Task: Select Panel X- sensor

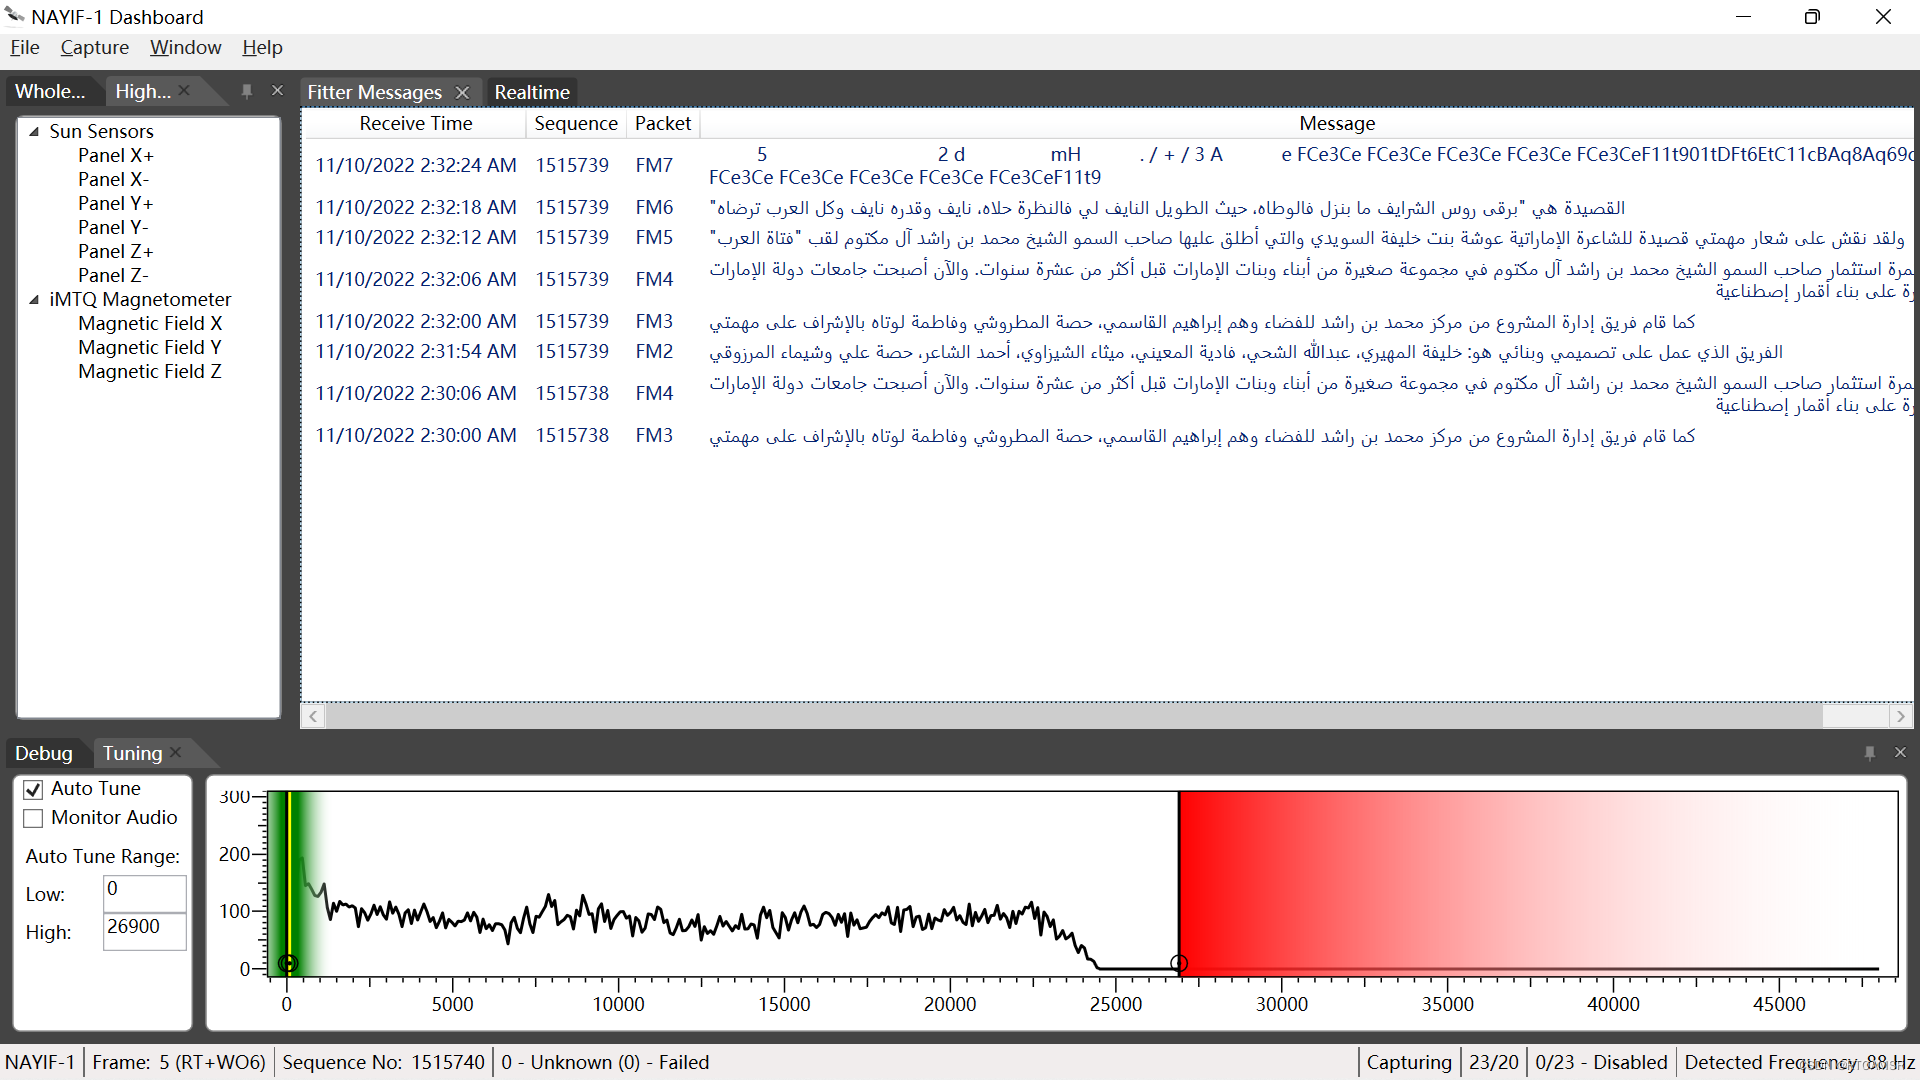Action: pos(113,179)
